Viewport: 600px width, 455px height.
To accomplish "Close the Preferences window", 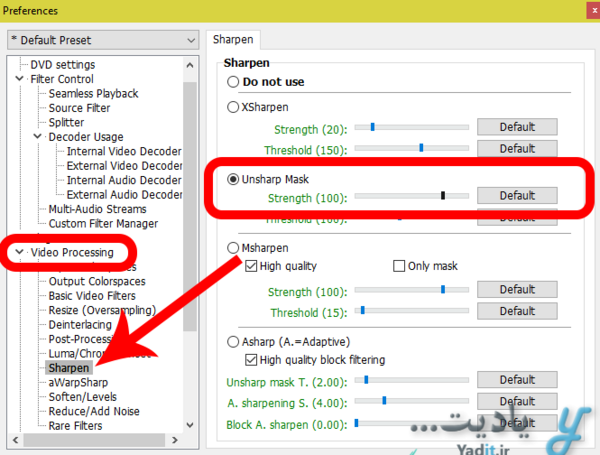I will [593, 11].
